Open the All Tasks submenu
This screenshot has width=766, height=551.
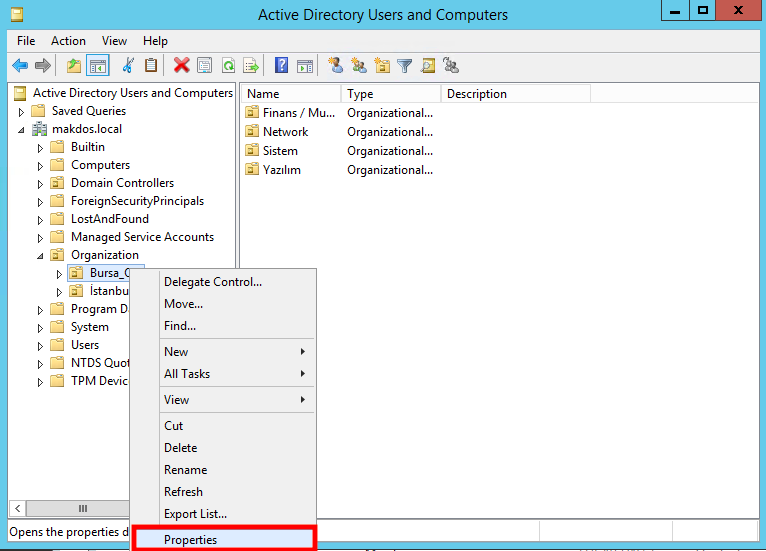(224, 374)
